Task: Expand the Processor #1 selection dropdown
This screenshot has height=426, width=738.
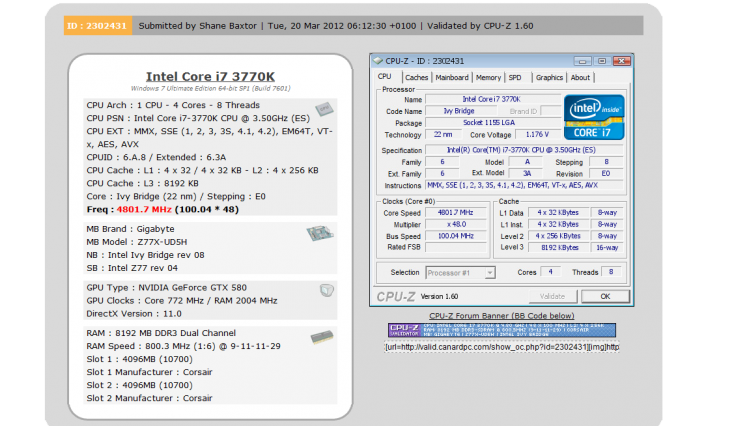Action: pyautogui.click(x=490, y=273)
